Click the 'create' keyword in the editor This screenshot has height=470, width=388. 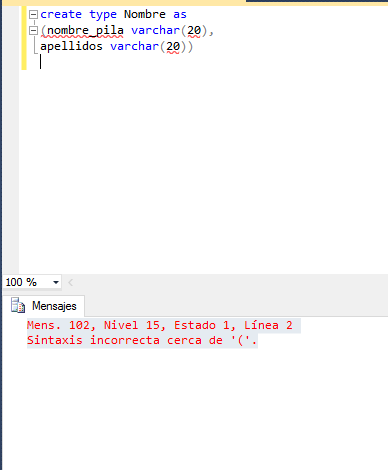coord(61,14)
